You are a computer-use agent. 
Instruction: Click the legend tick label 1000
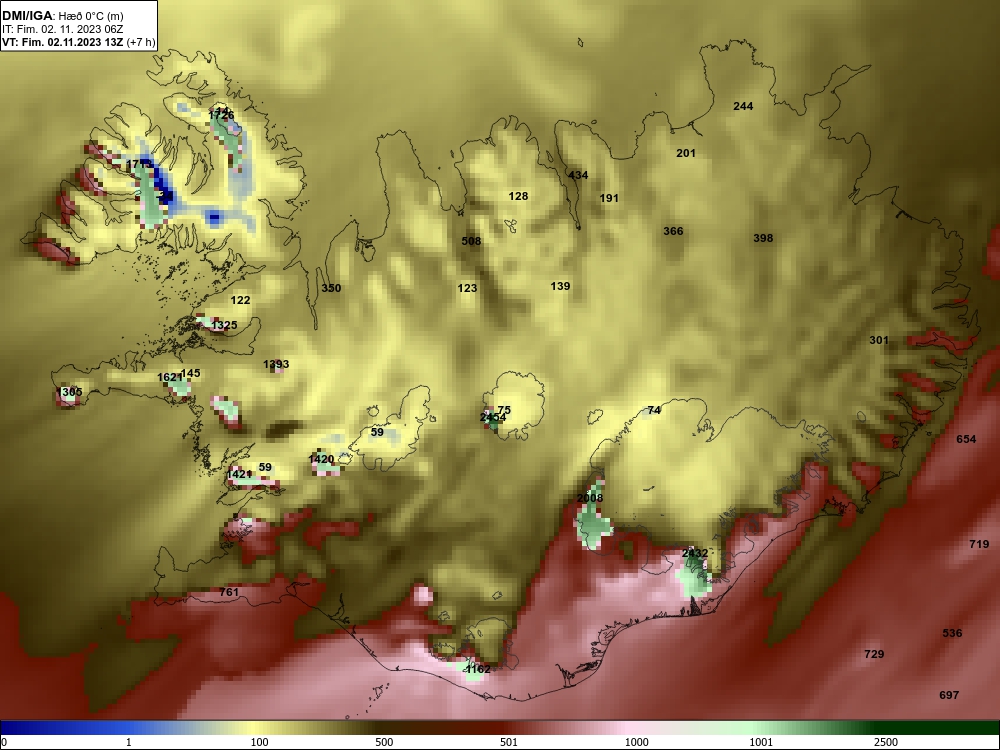click(636, 742)
